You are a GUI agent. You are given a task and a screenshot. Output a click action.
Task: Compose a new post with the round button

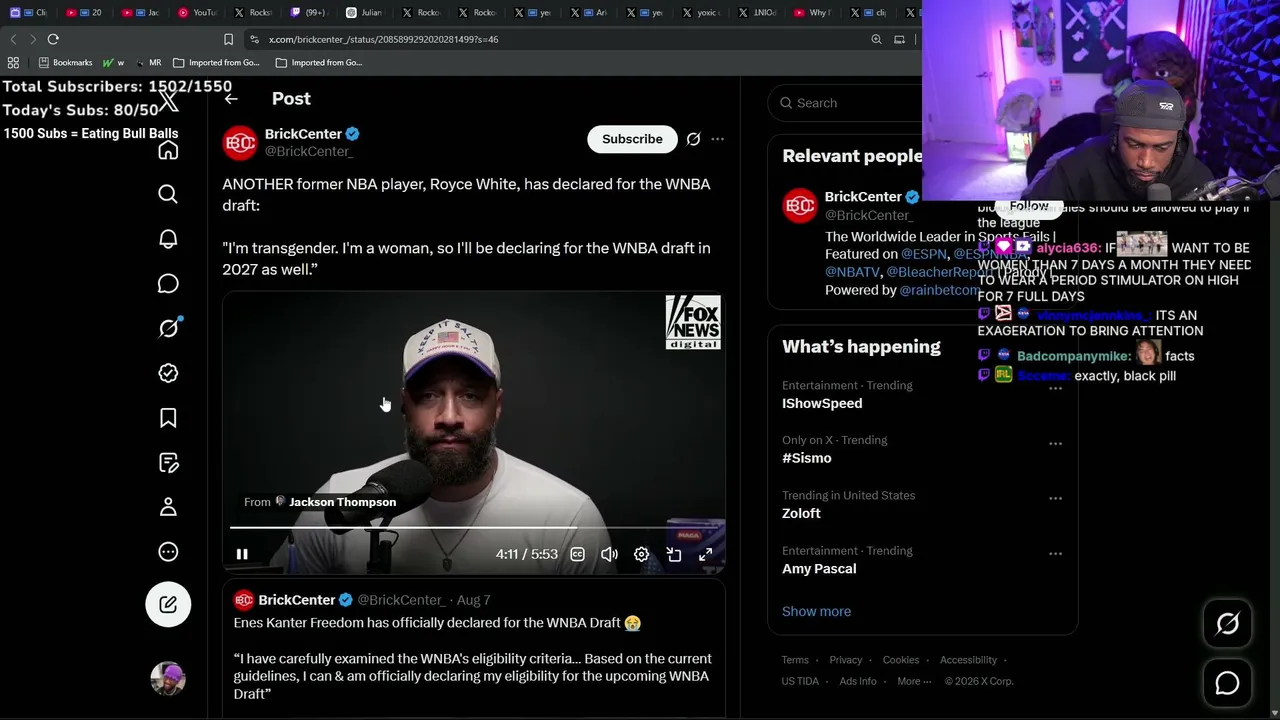click(x=168, y=604)
